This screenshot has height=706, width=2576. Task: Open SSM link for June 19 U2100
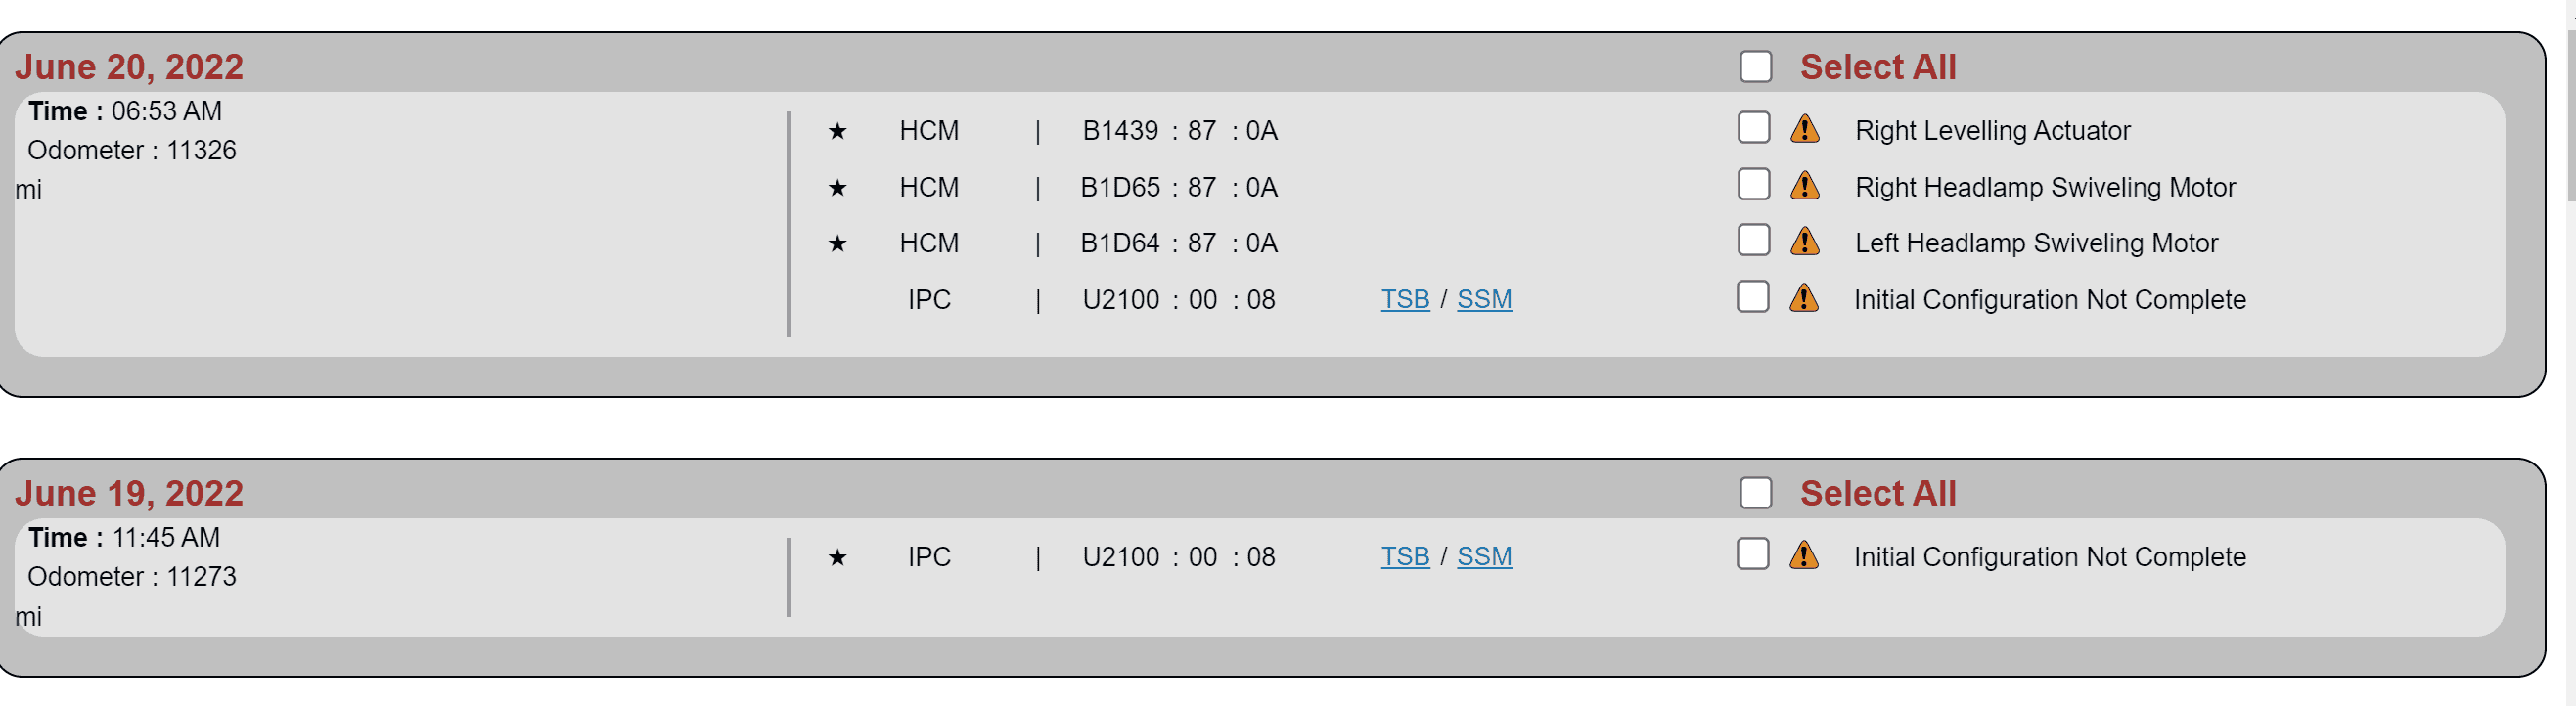pyautogui.click(x=1483, y=556)
